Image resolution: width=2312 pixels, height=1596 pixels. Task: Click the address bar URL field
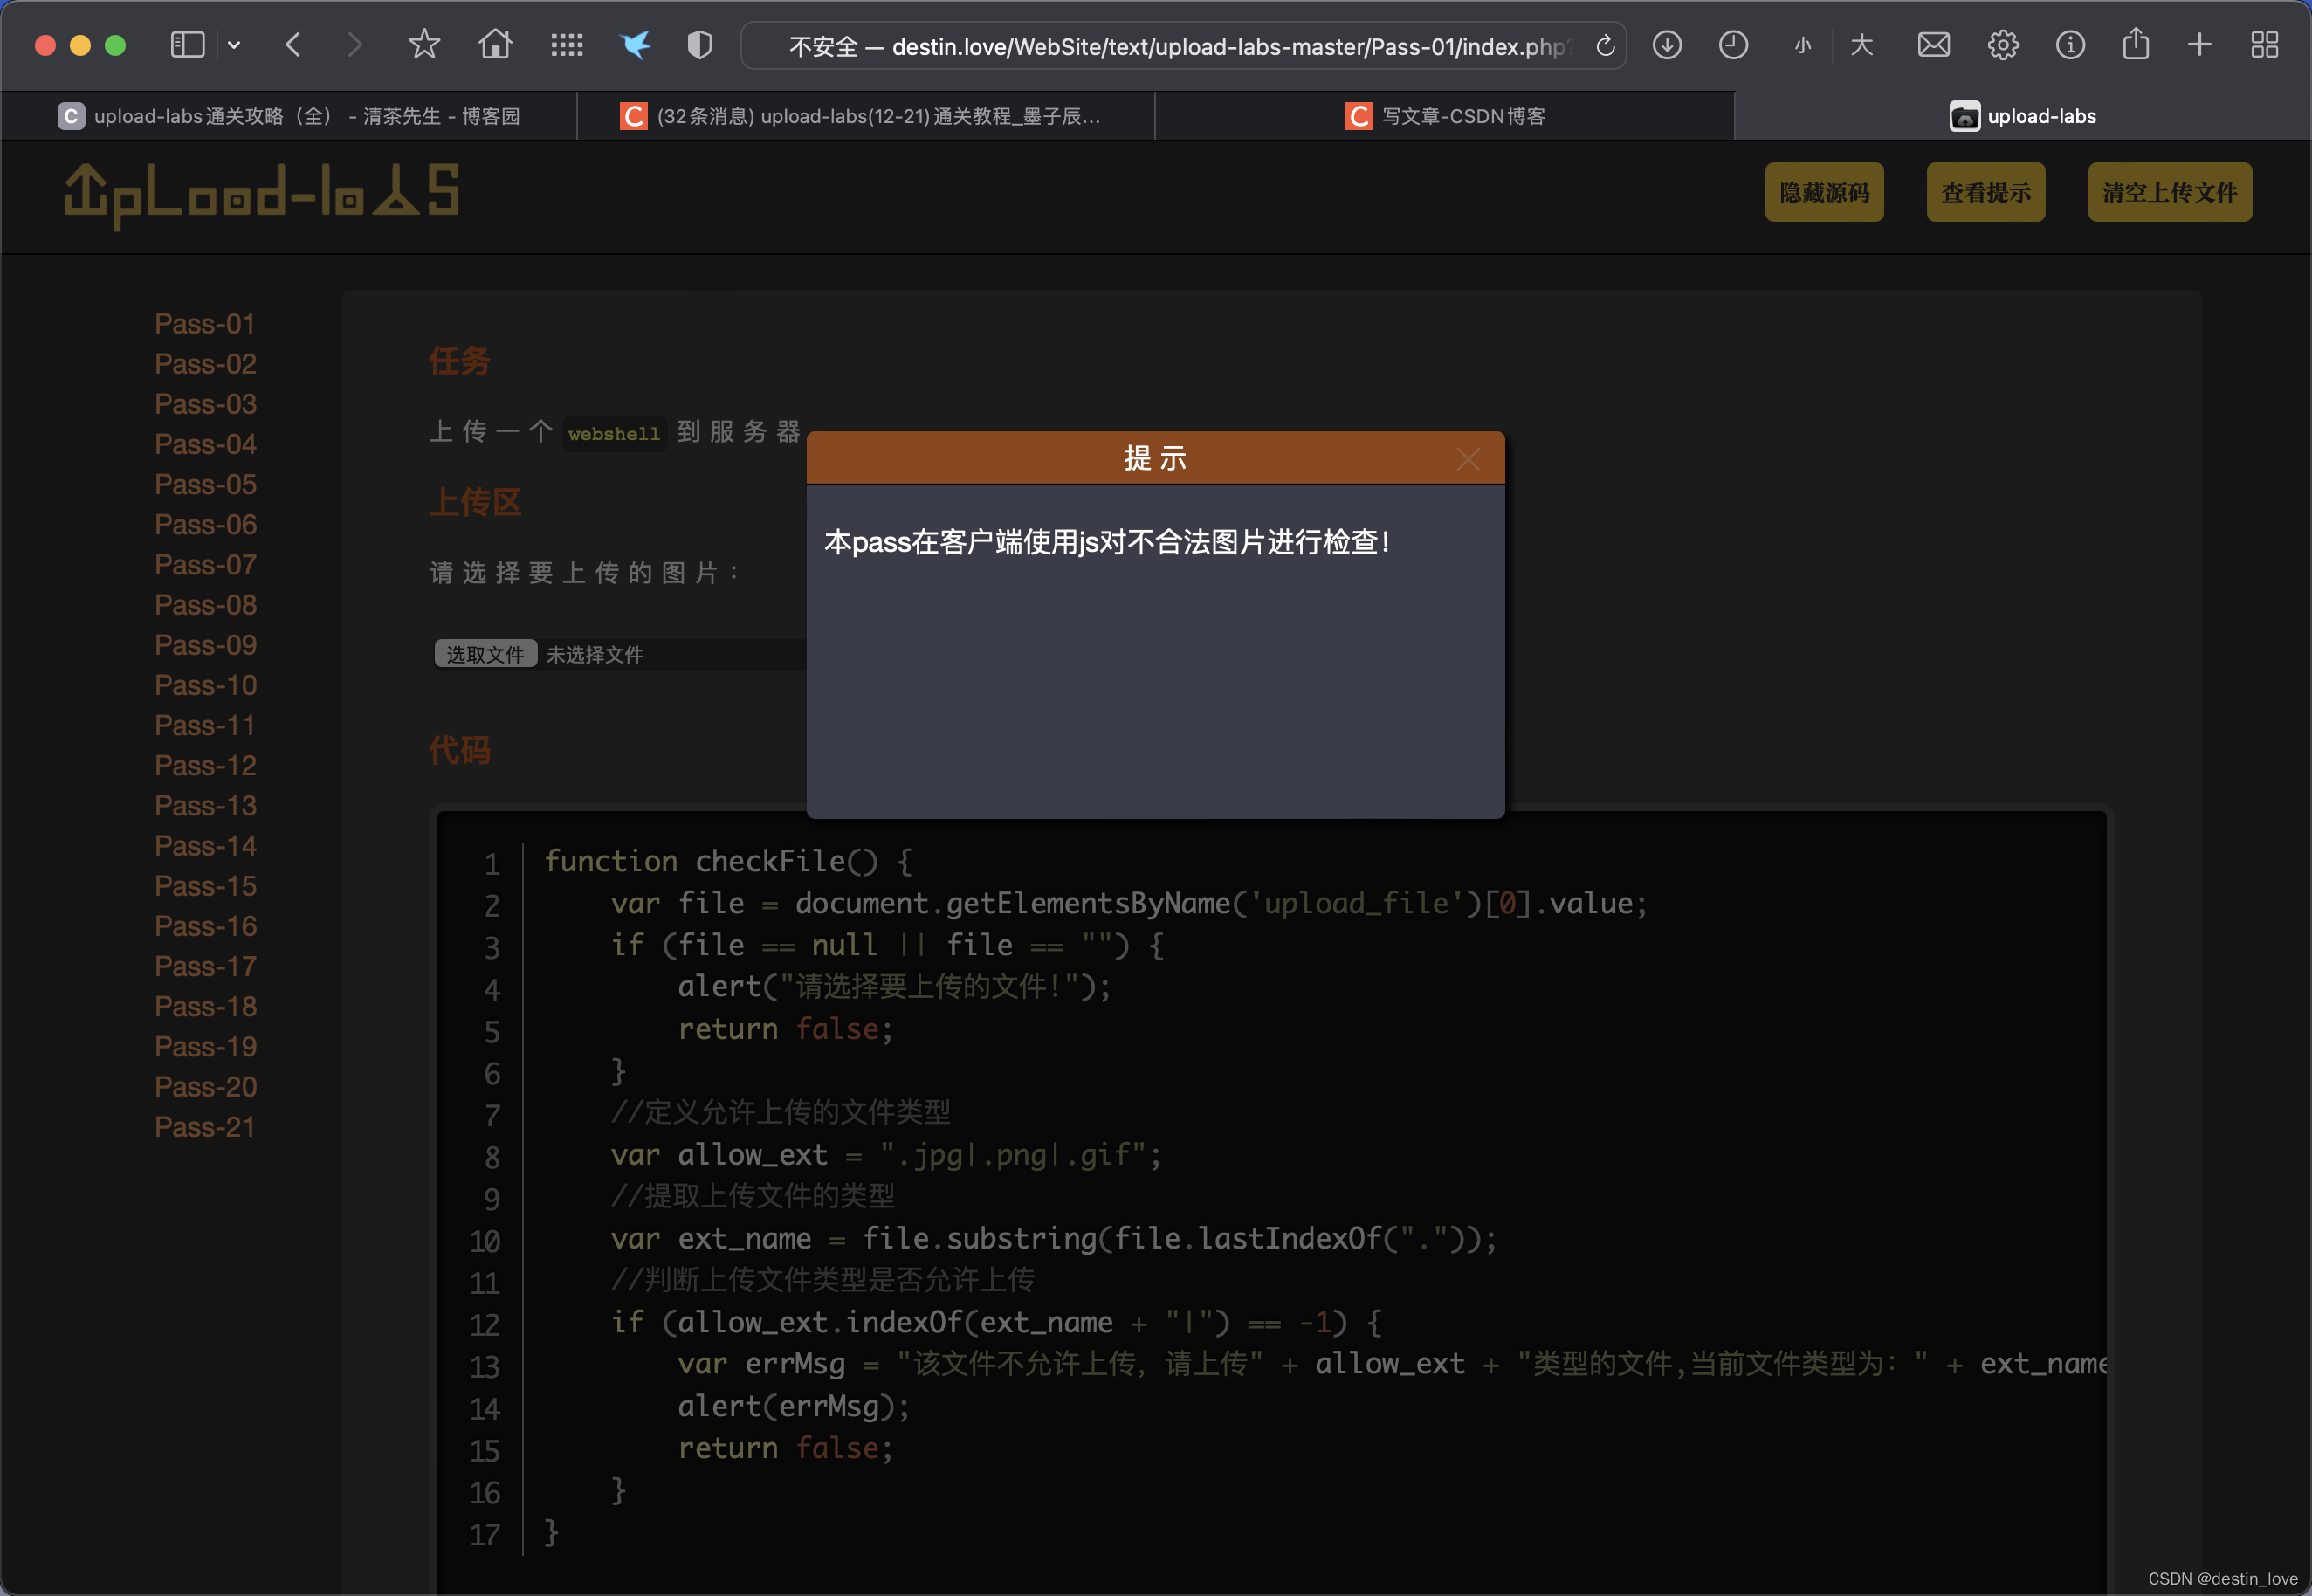pyautogui.click(x=1180, y=46)
